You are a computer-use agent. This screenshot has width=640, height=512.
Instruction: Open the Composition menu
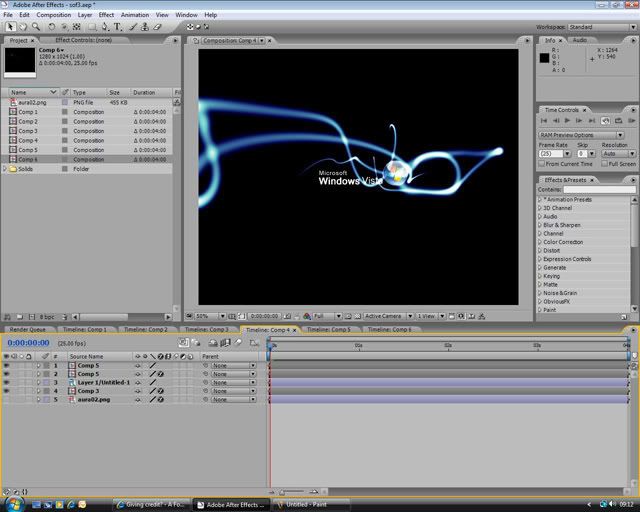click(x=53, y=15)
